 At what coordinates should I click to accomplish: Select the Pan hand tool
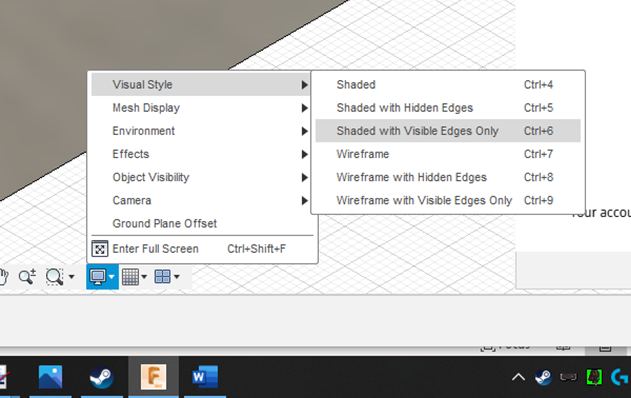(3, 277)
